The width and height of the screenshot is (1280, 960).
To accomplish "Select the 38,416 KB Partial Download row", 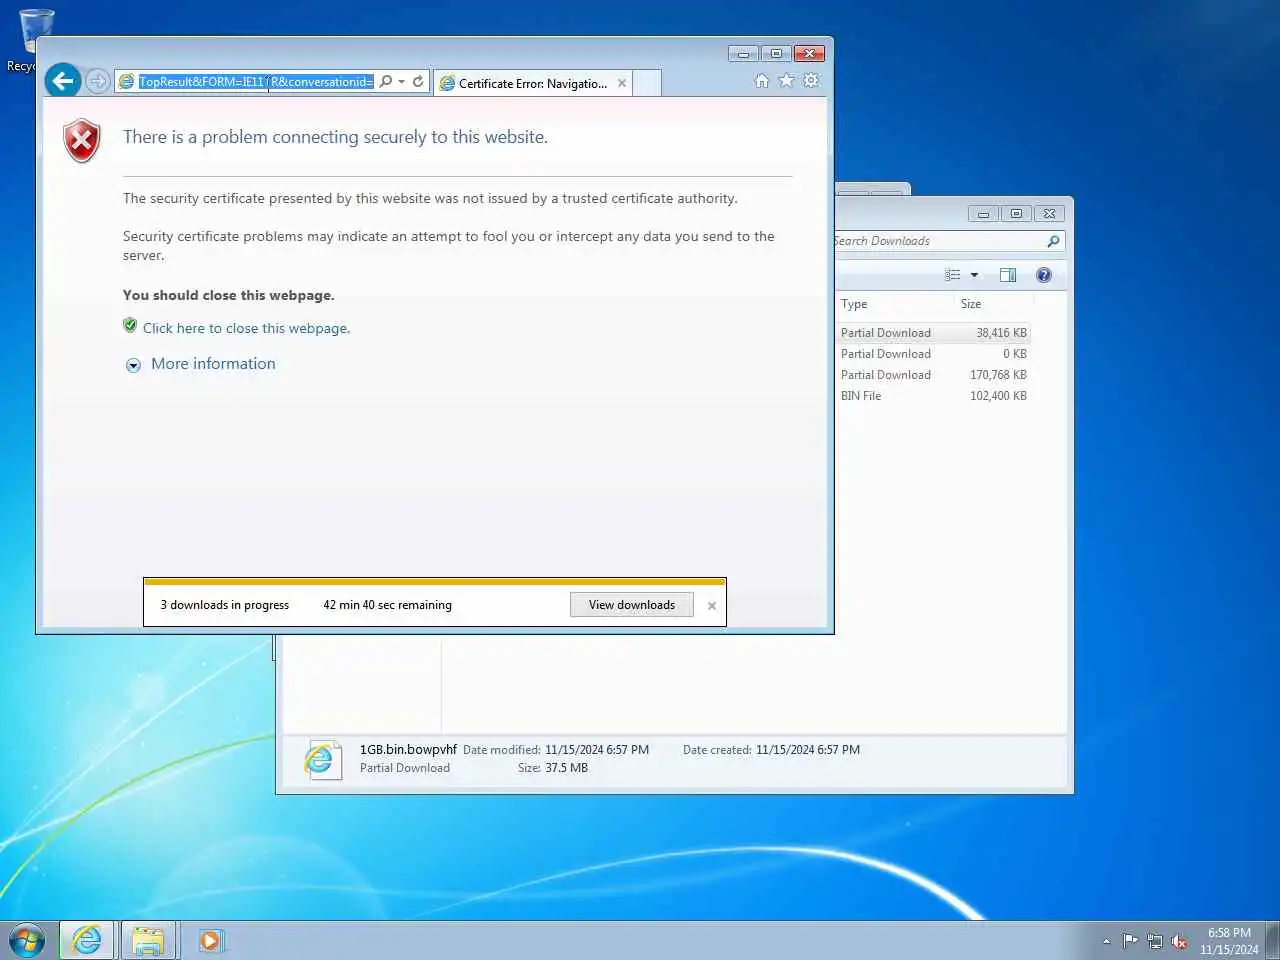I will point(933,333).
